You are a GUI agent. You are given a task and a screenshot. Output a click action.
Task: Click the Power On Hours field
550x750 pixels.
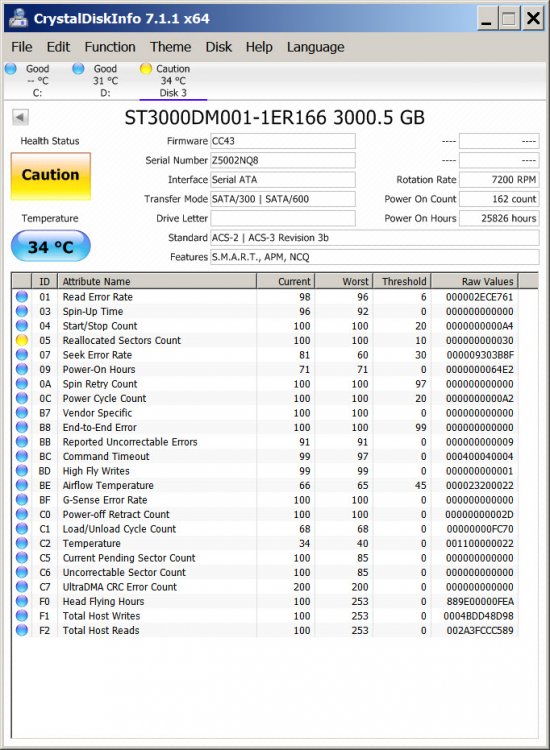[499, 218]
